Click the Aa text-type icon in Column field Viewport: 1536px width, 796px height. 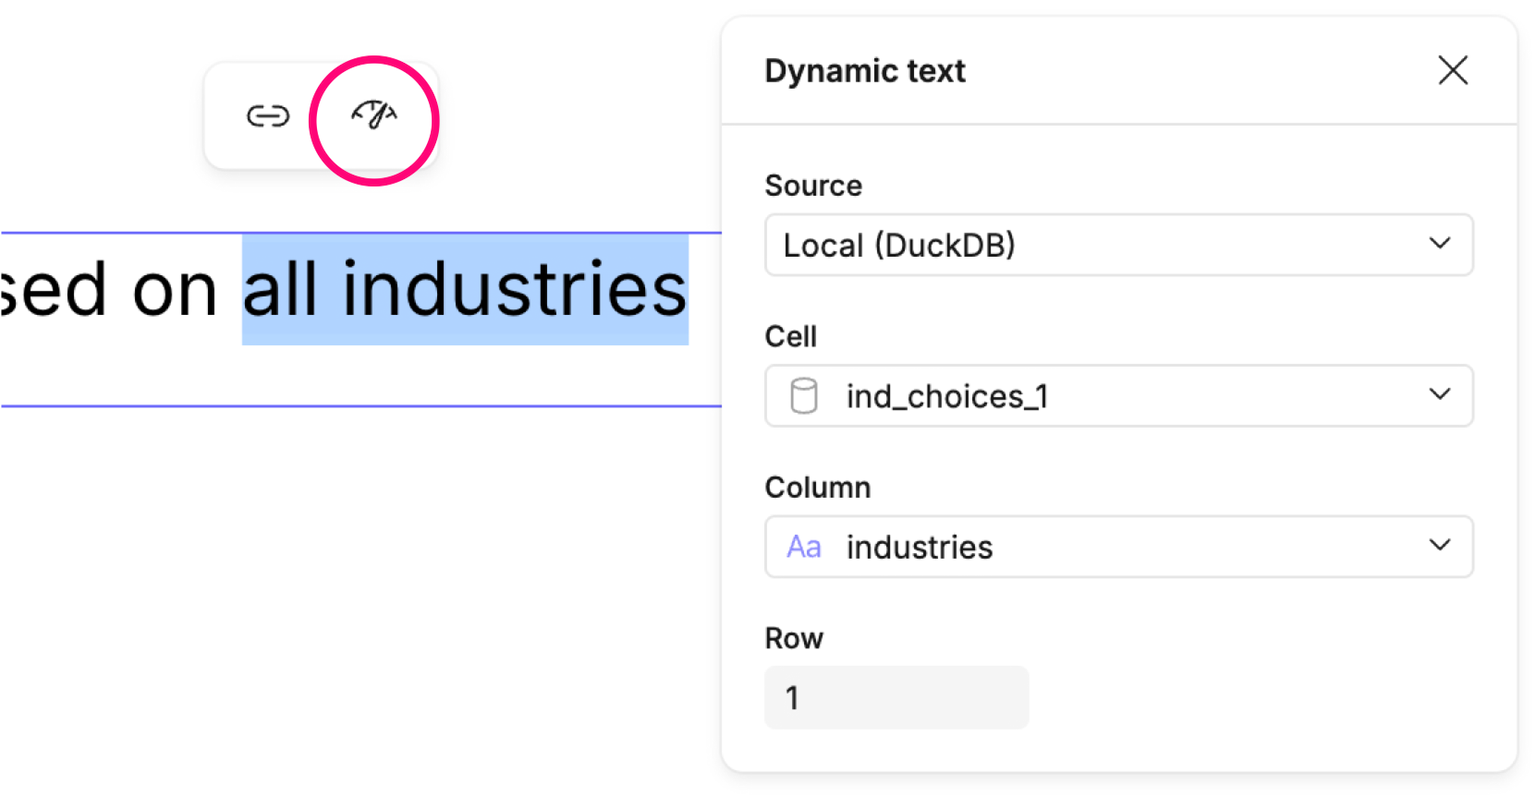click(x=804, y=547)
